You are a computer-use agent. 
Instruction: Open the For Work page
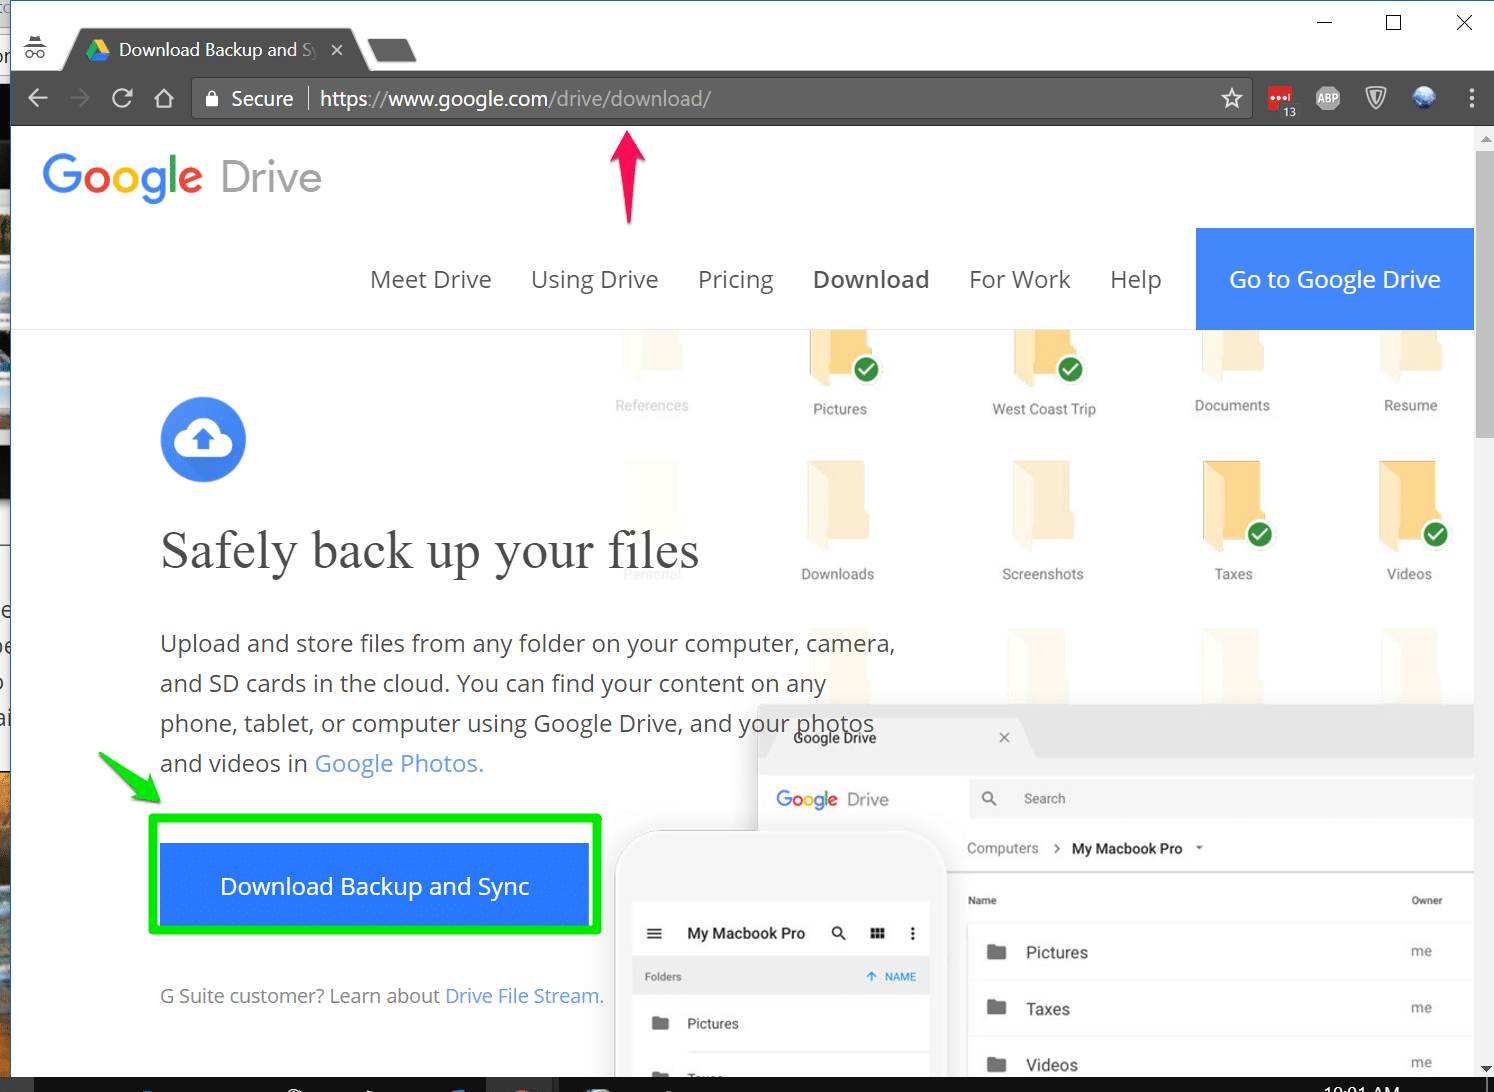click(1020, 280)
